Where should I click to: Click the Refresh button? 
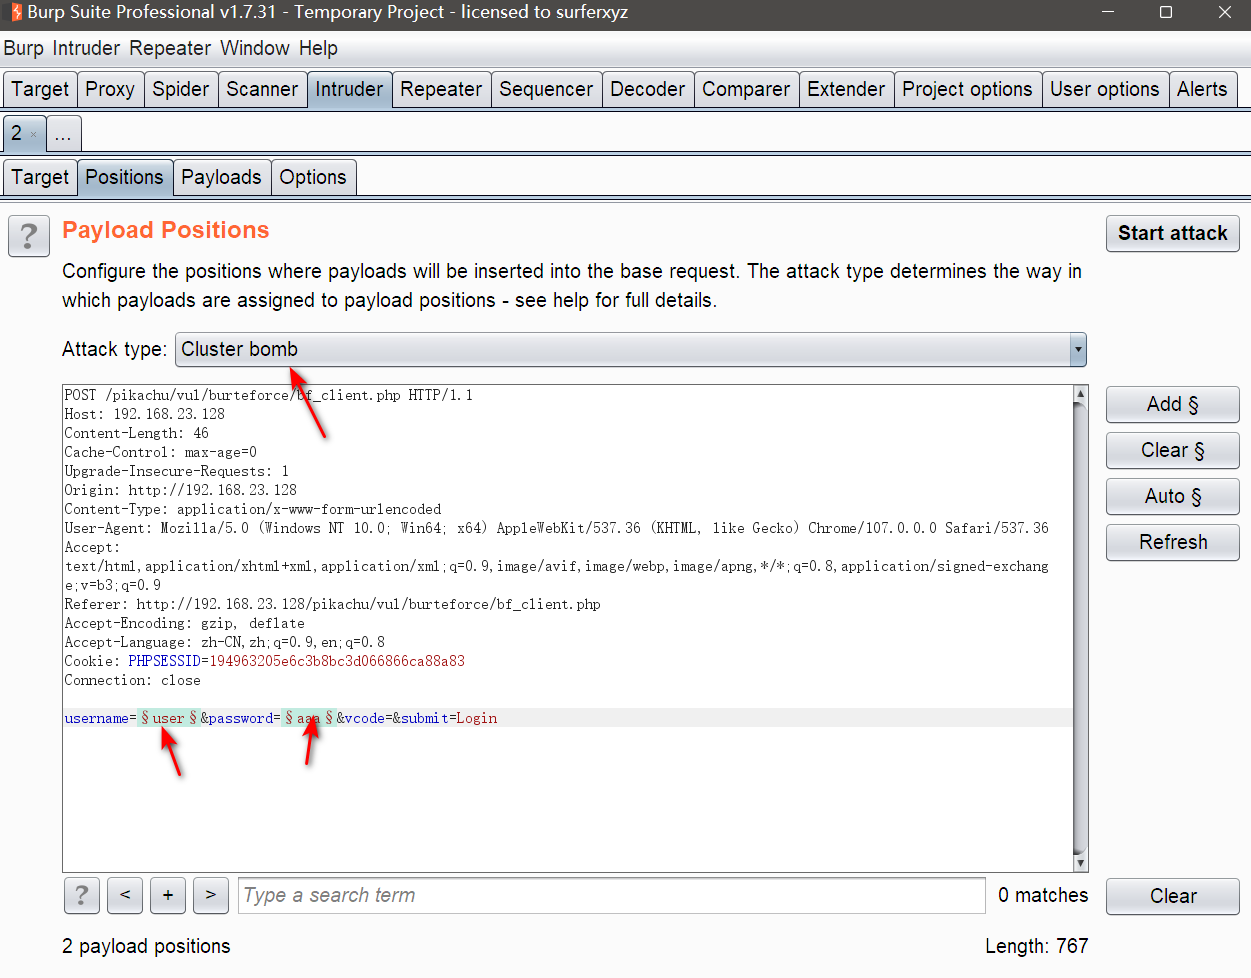coord(1172,542)
